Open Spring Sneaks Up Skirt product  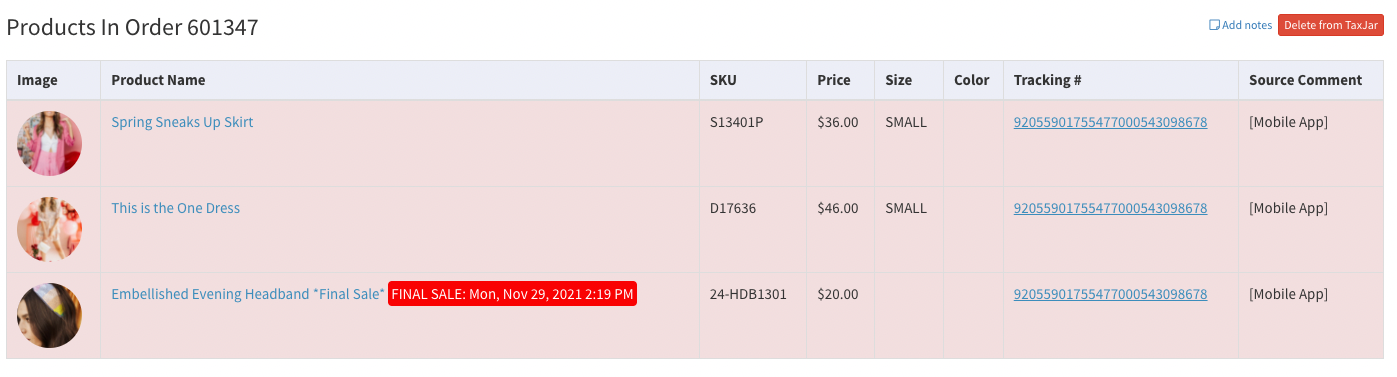[182, 122]
